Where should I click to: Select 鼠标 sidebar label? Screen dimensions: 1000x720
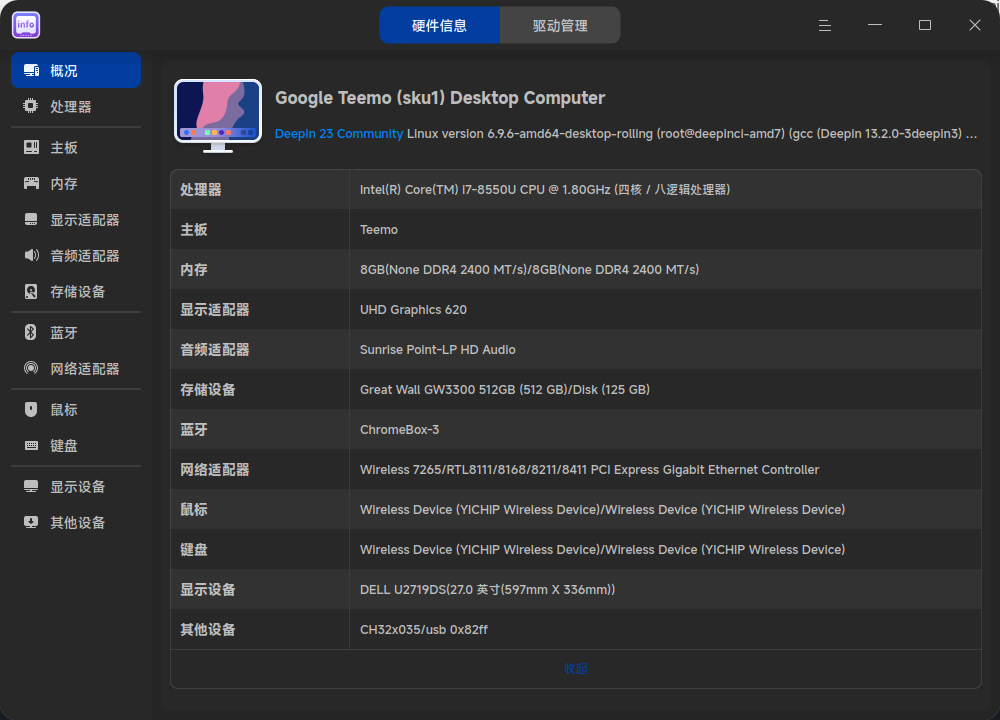(64, 410)
